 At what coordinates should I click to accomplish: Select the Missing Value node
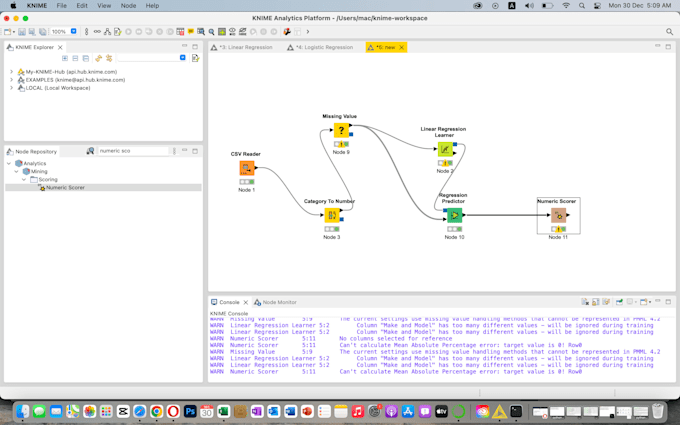click(x=341, y=130)
